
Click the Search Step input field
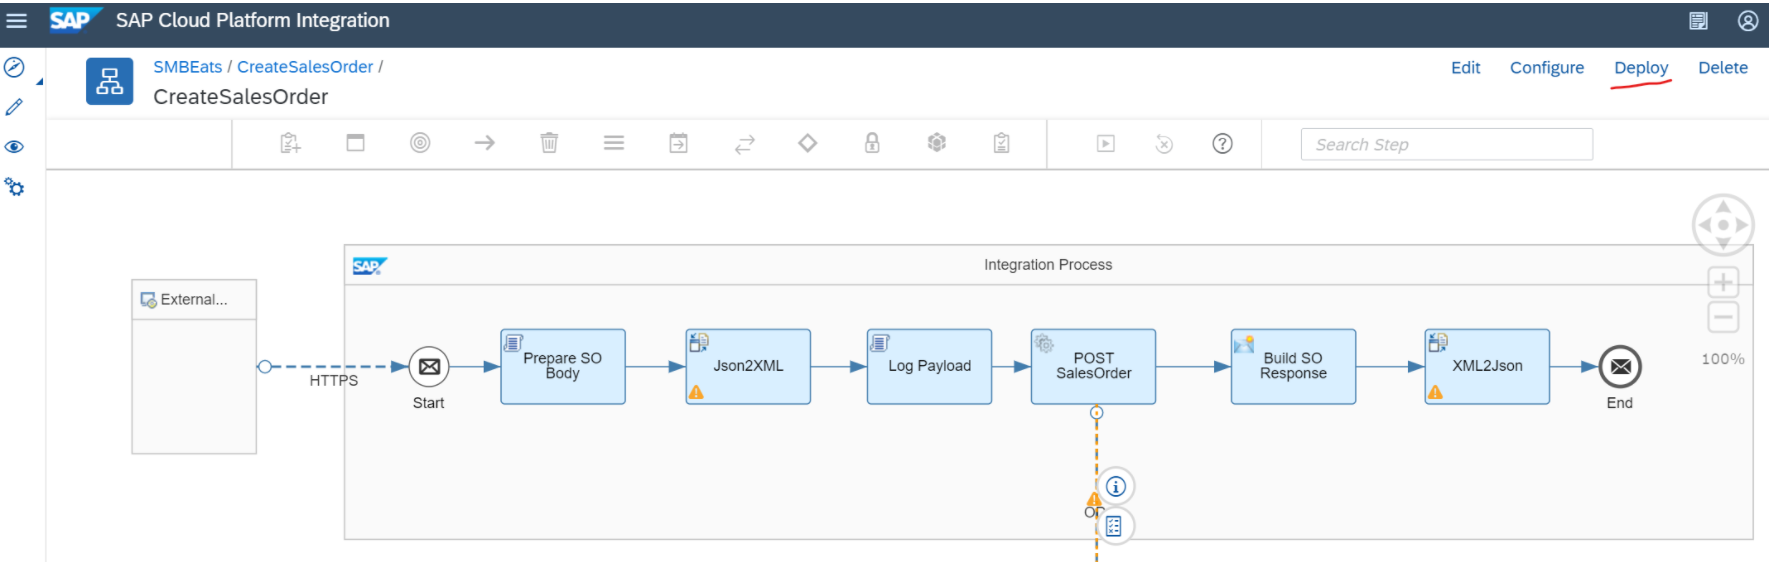1446,144
